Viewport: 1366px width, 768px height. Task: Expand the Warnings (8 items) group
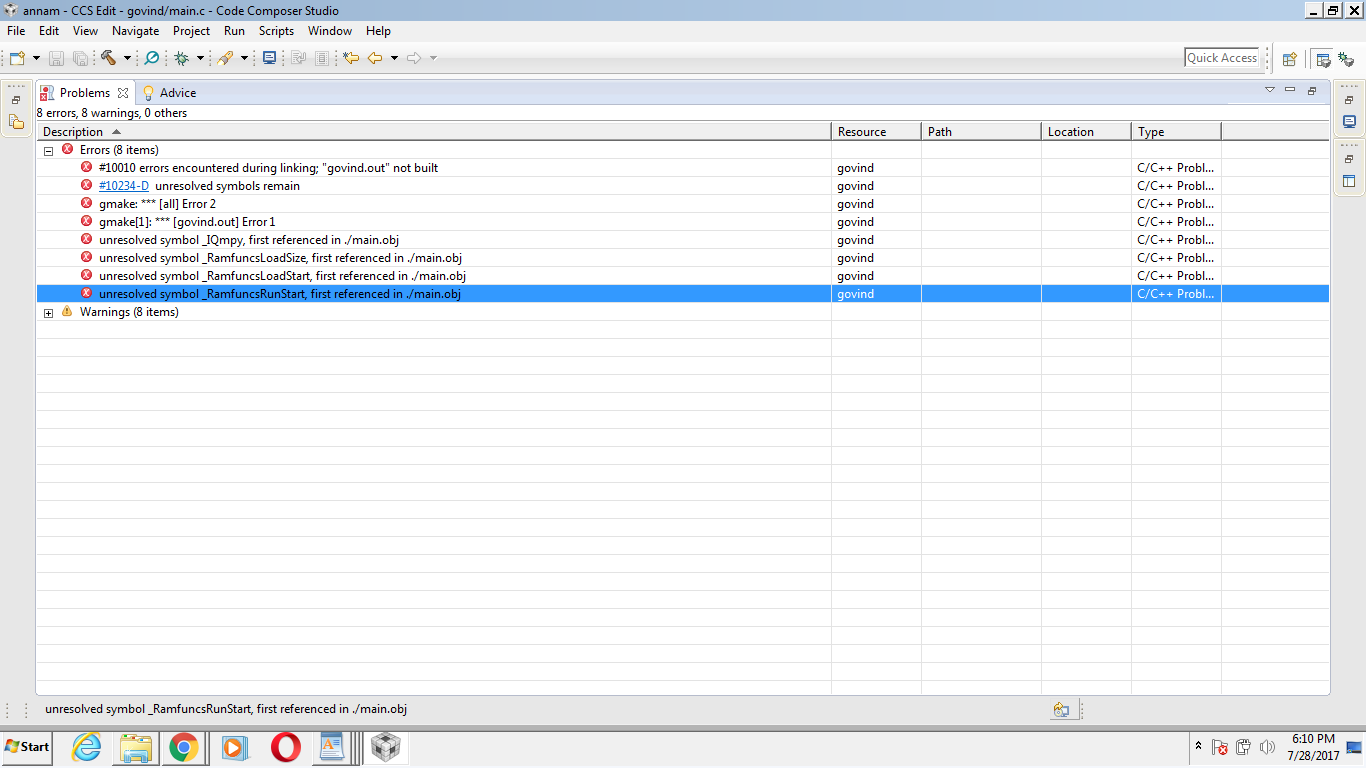[48, 313]
